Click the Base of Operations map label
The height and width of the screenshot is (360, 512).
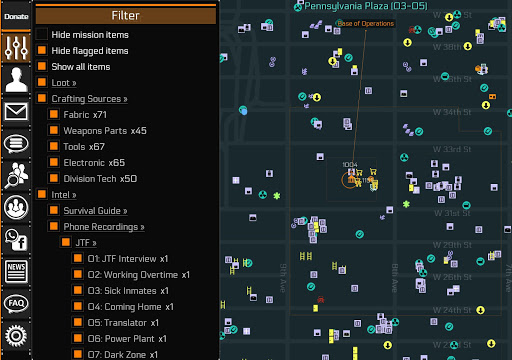pos(366,24)
